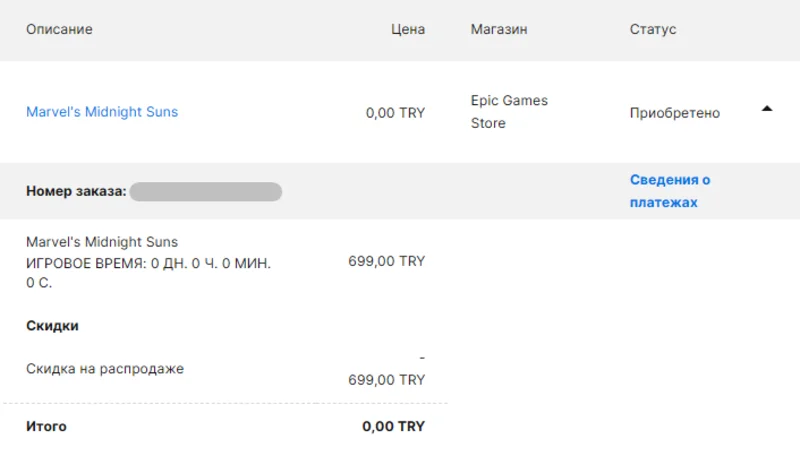The width and height of the screenshot is (800, 456).
Task: Click the Магазин column header
Action: 499,30
